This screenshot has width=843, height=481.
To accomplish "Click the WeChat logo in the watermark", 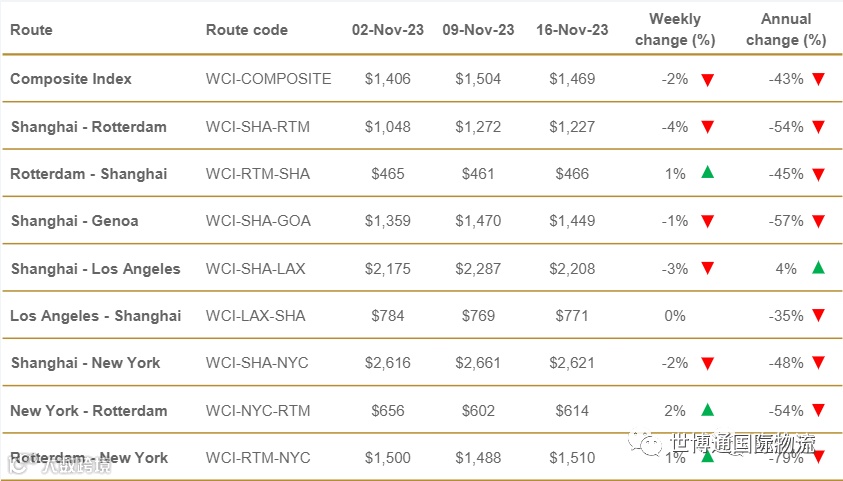I will (651, 443).
